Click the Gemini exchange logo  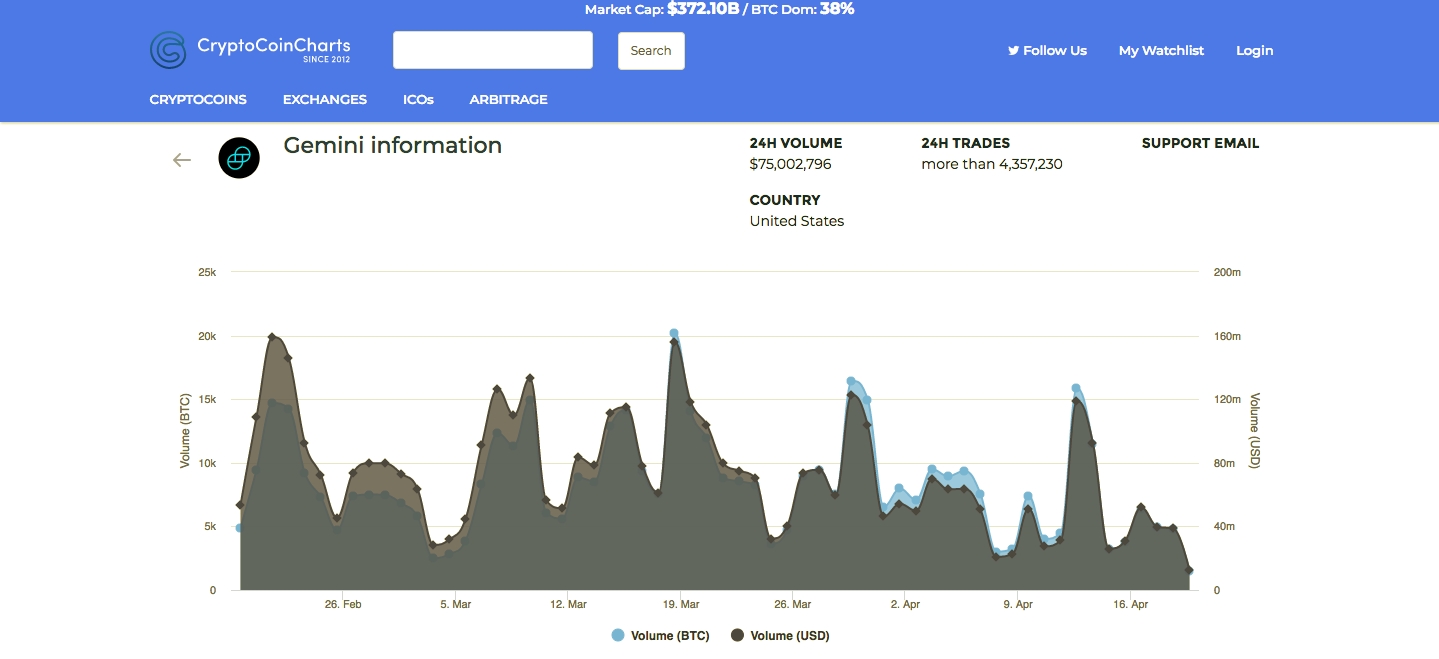tap(239, 158)
